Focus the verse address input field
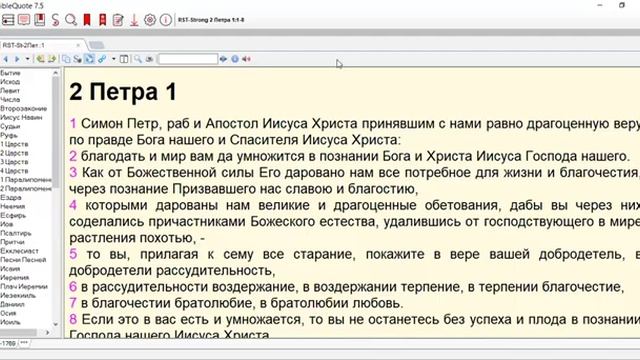The height and width of the screenshot is (360, 640). 188,59
